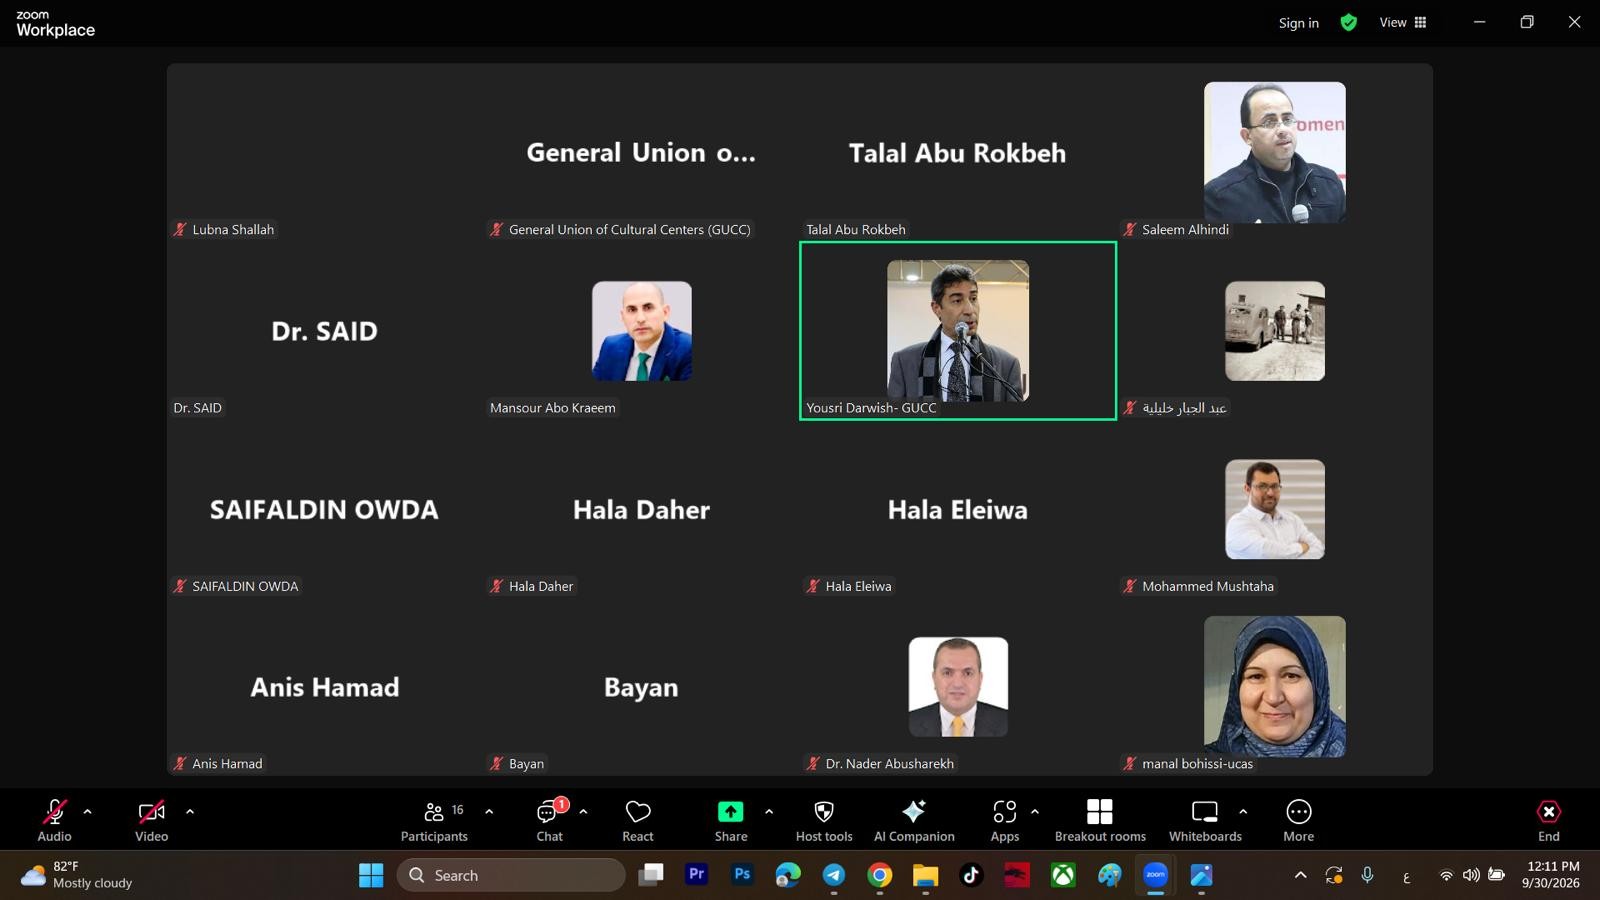Open Google Chrome from taskbar
The image size is (1600, 900).
[879, 875]
